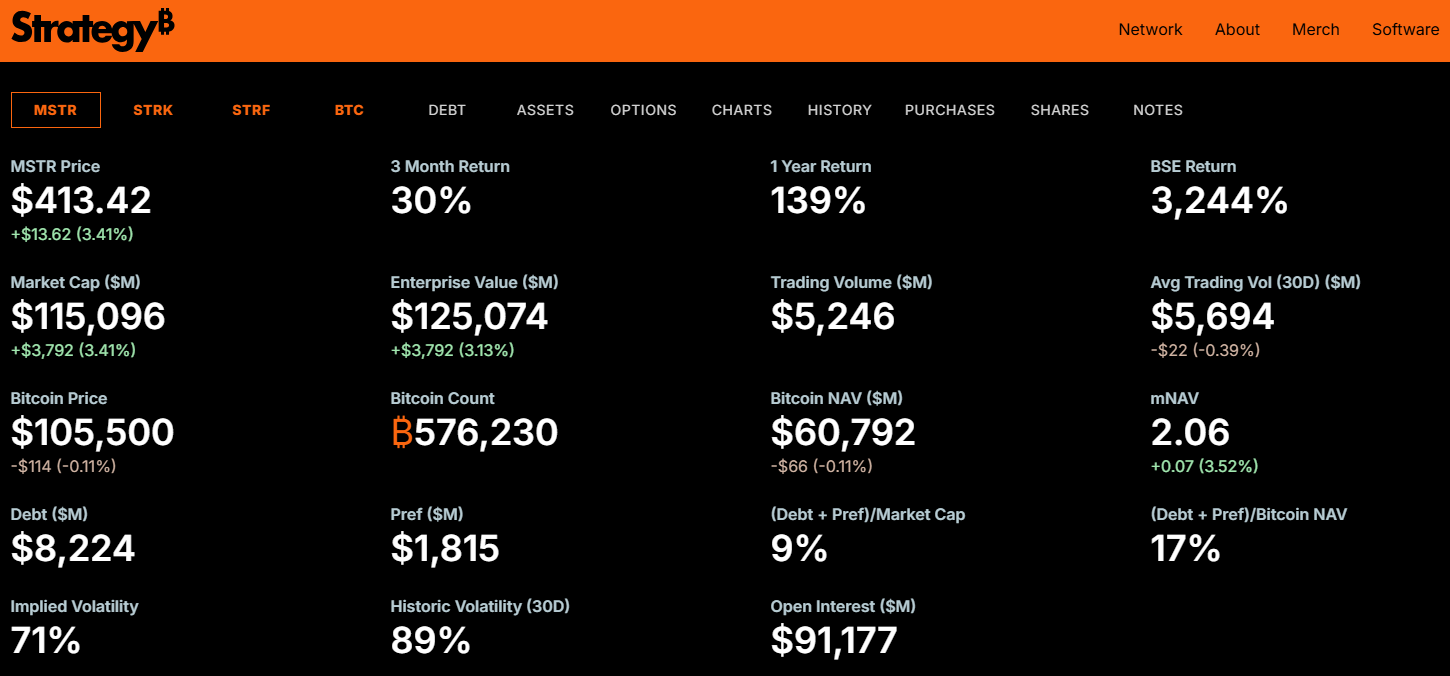Click the Strategy logo

pyautogui.click(x=92, y=30)
